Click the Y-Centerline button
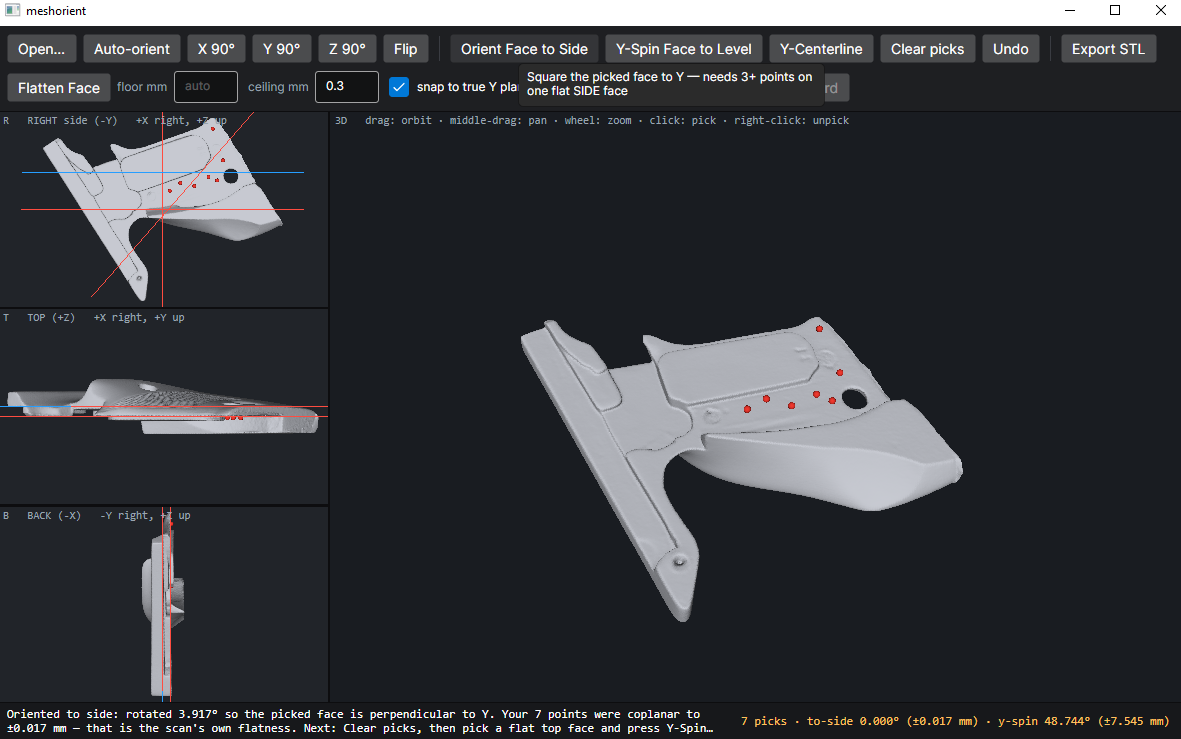Image resolution: width=1181 pixels, height=739 pixels. pyautogui.click(x=821, y=49)
